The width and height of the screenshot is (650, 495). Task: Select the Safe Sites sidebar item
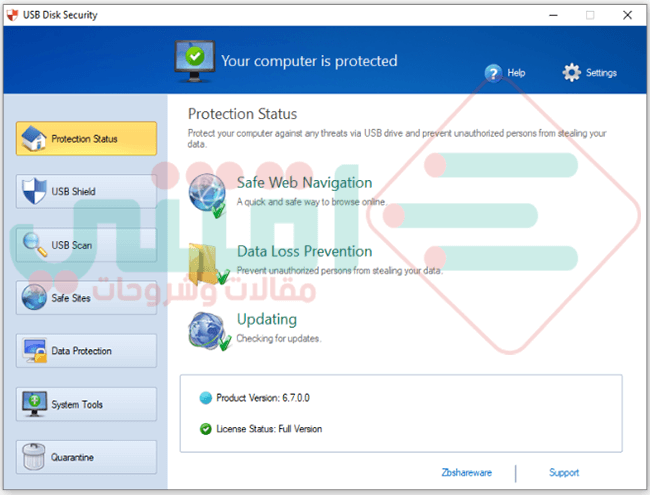coord(86,298)
